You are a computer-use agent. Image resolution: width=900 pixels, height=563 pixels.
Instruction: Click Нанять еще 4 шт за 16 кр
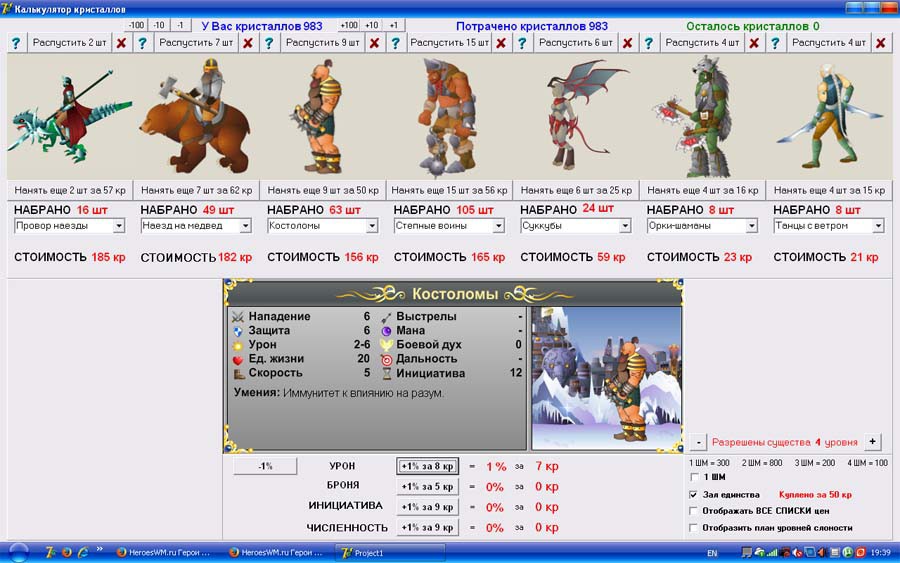(703, 190)
